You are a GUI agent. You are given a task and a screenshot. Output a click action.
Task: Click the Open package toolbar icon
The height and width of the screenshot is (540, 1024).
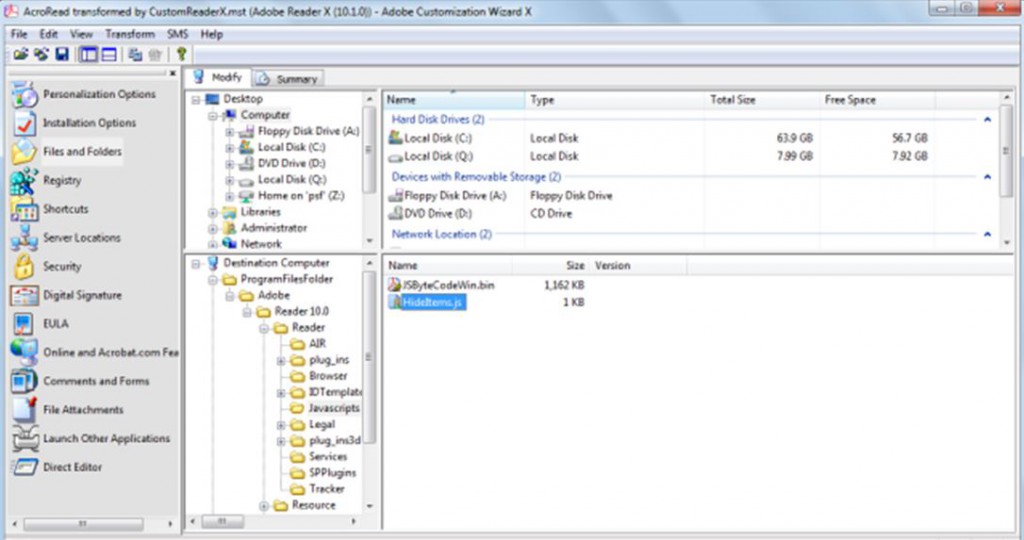coord(21,54)
